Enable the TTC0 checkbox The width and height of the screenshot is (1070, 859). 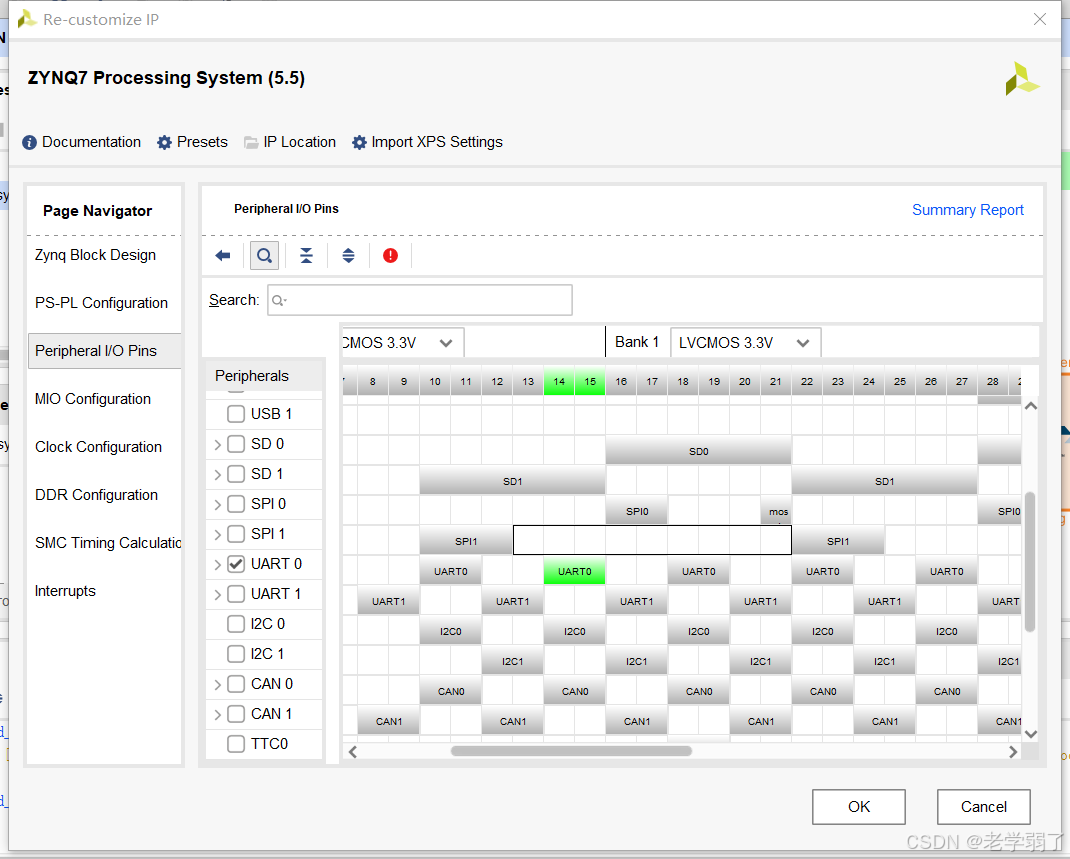(236, 744)
